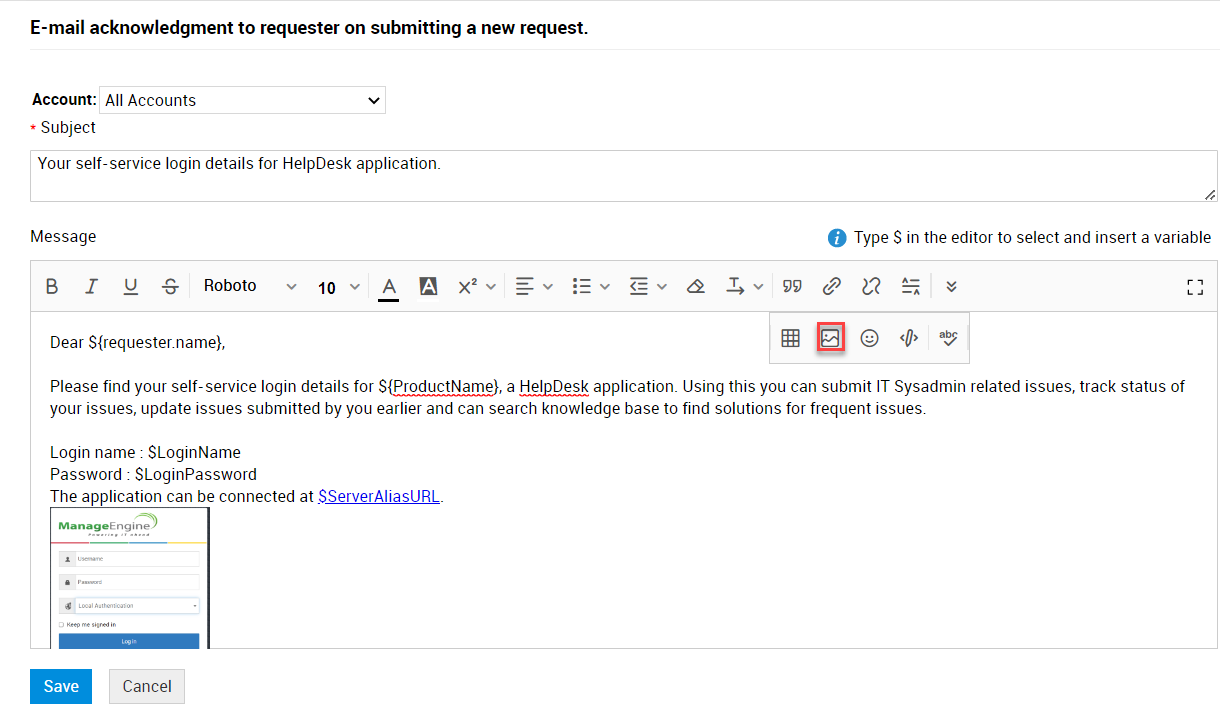This screenshot has width=1220, height=716.
Task: Click the 'Type $ in the editor' hint
Action: (1032, 238)
